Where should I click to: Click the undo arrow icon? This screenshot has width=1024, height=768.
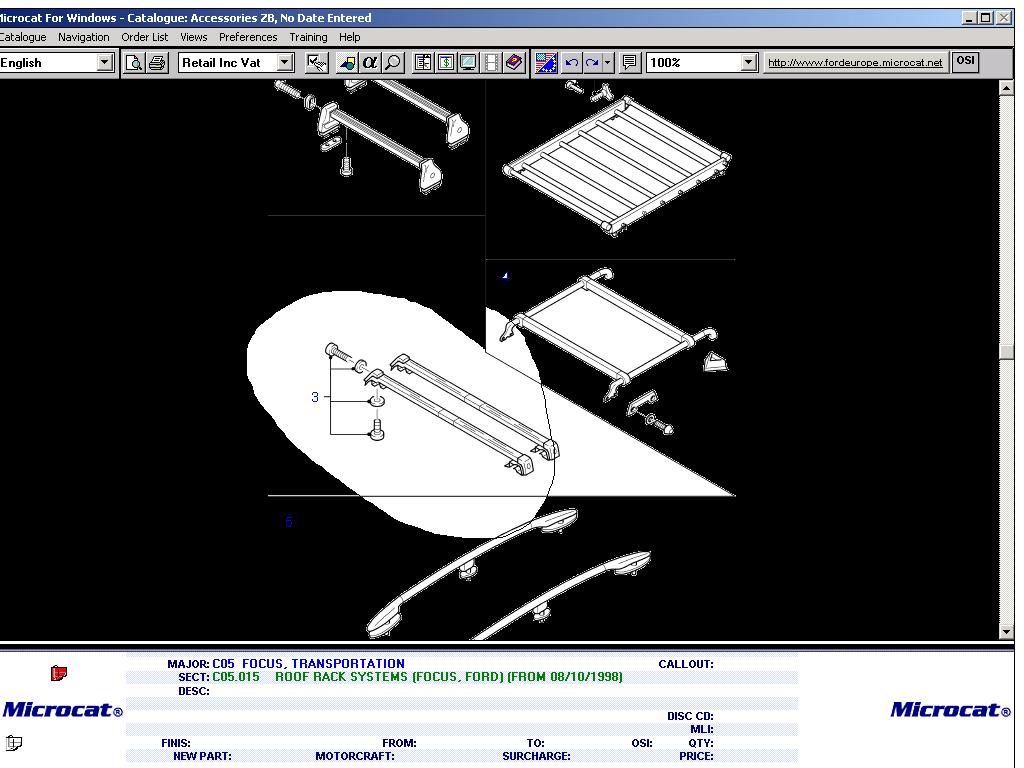571,63
